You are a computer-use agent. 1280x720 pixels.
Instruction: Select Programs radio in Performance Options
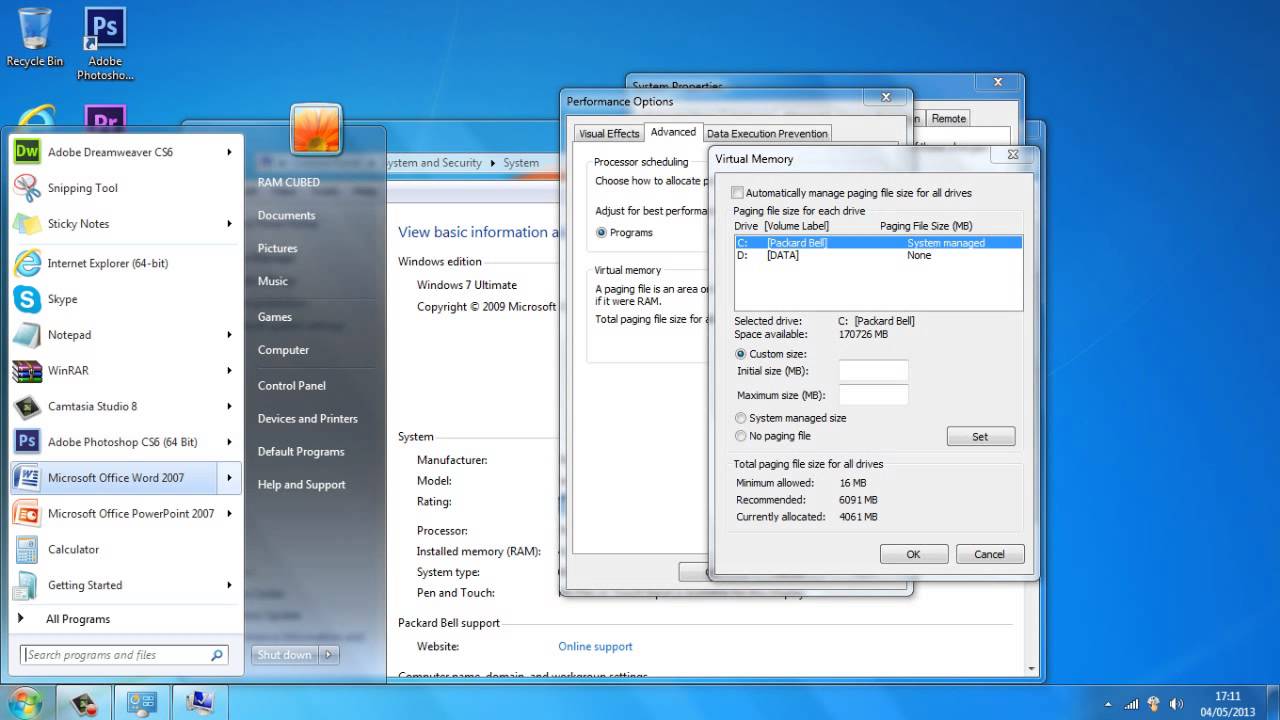point(601,232)
